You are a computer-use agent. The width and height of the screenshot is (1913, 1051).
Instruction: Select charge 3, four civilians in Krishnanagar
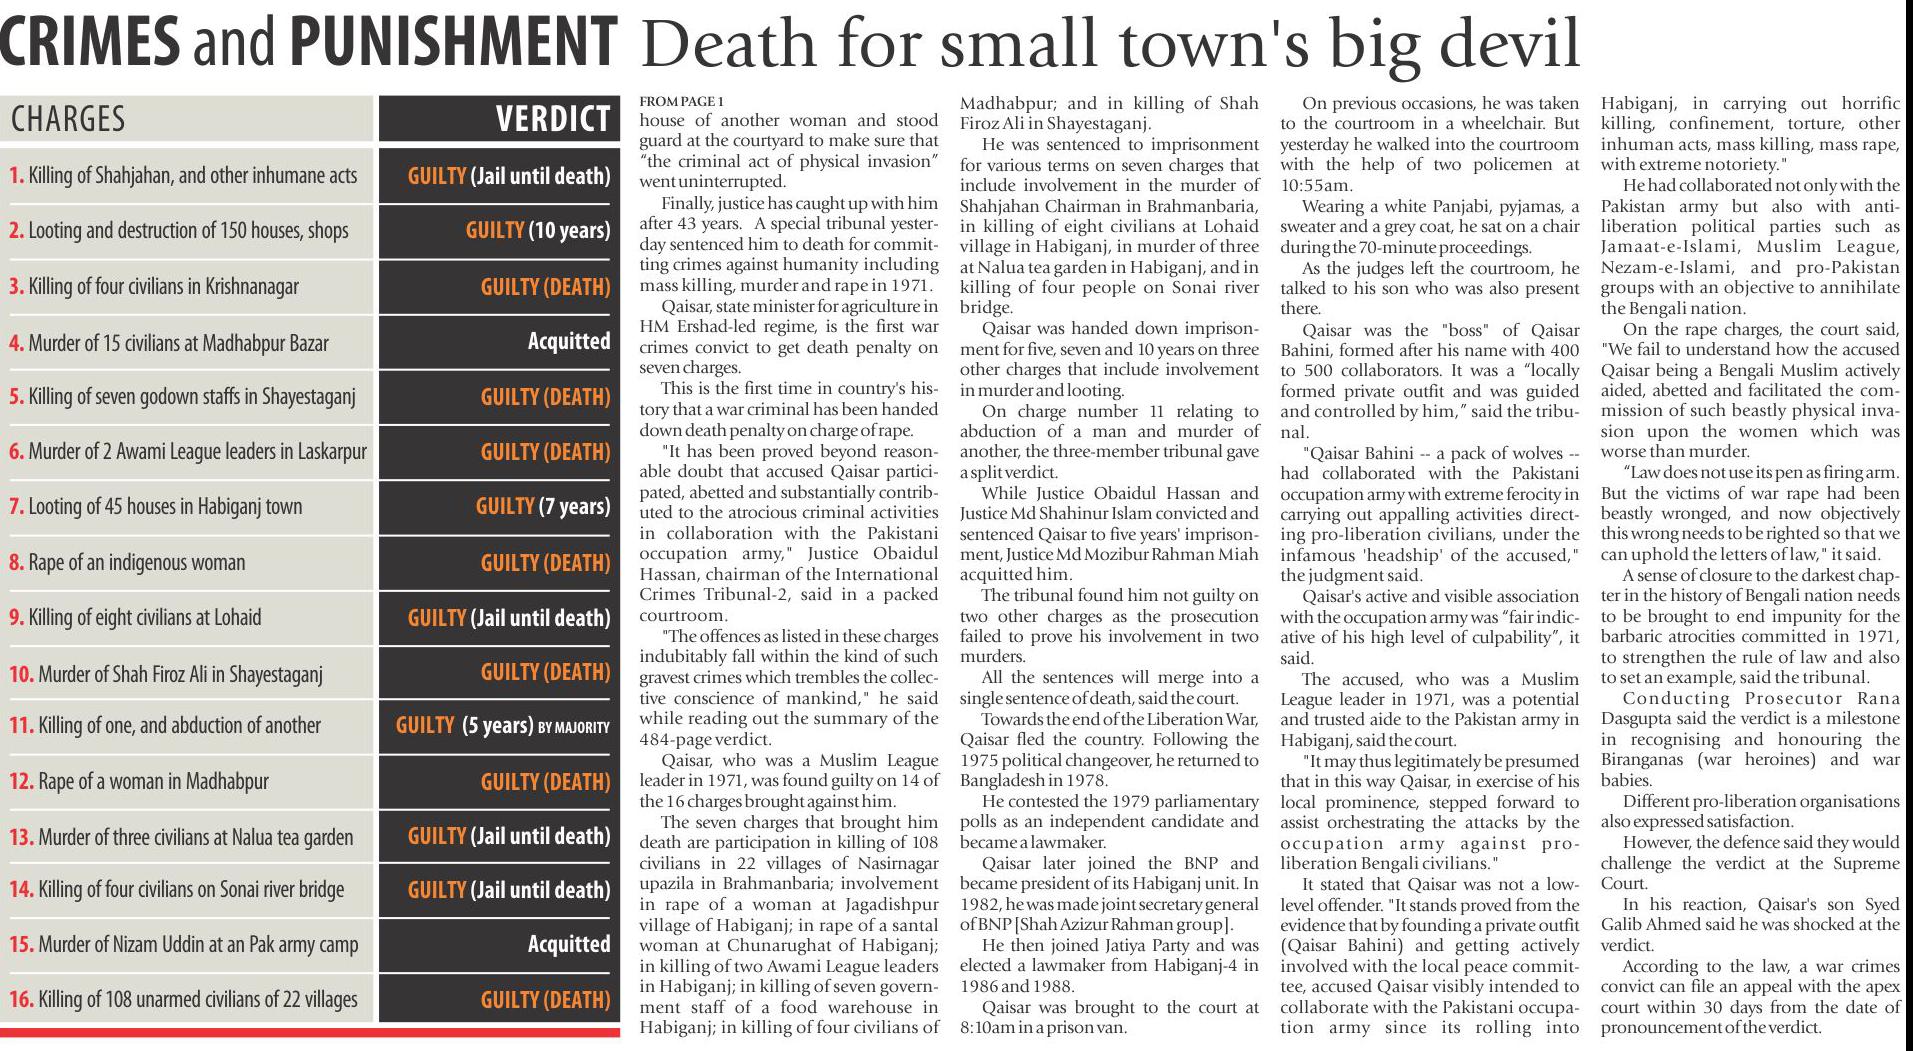coord(154,287)
